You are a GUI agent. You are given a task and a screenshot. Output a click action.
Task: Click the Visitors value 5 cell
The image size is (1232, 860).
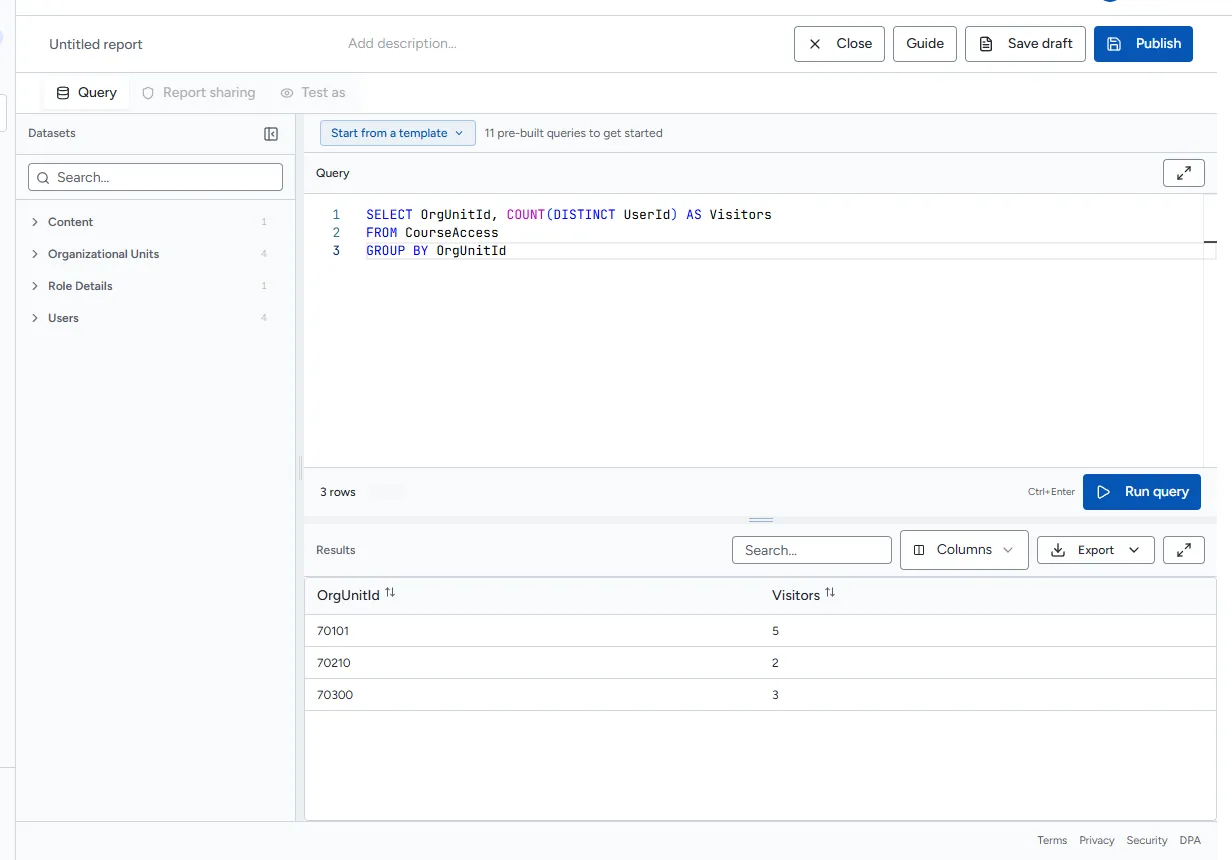[988, 631]
